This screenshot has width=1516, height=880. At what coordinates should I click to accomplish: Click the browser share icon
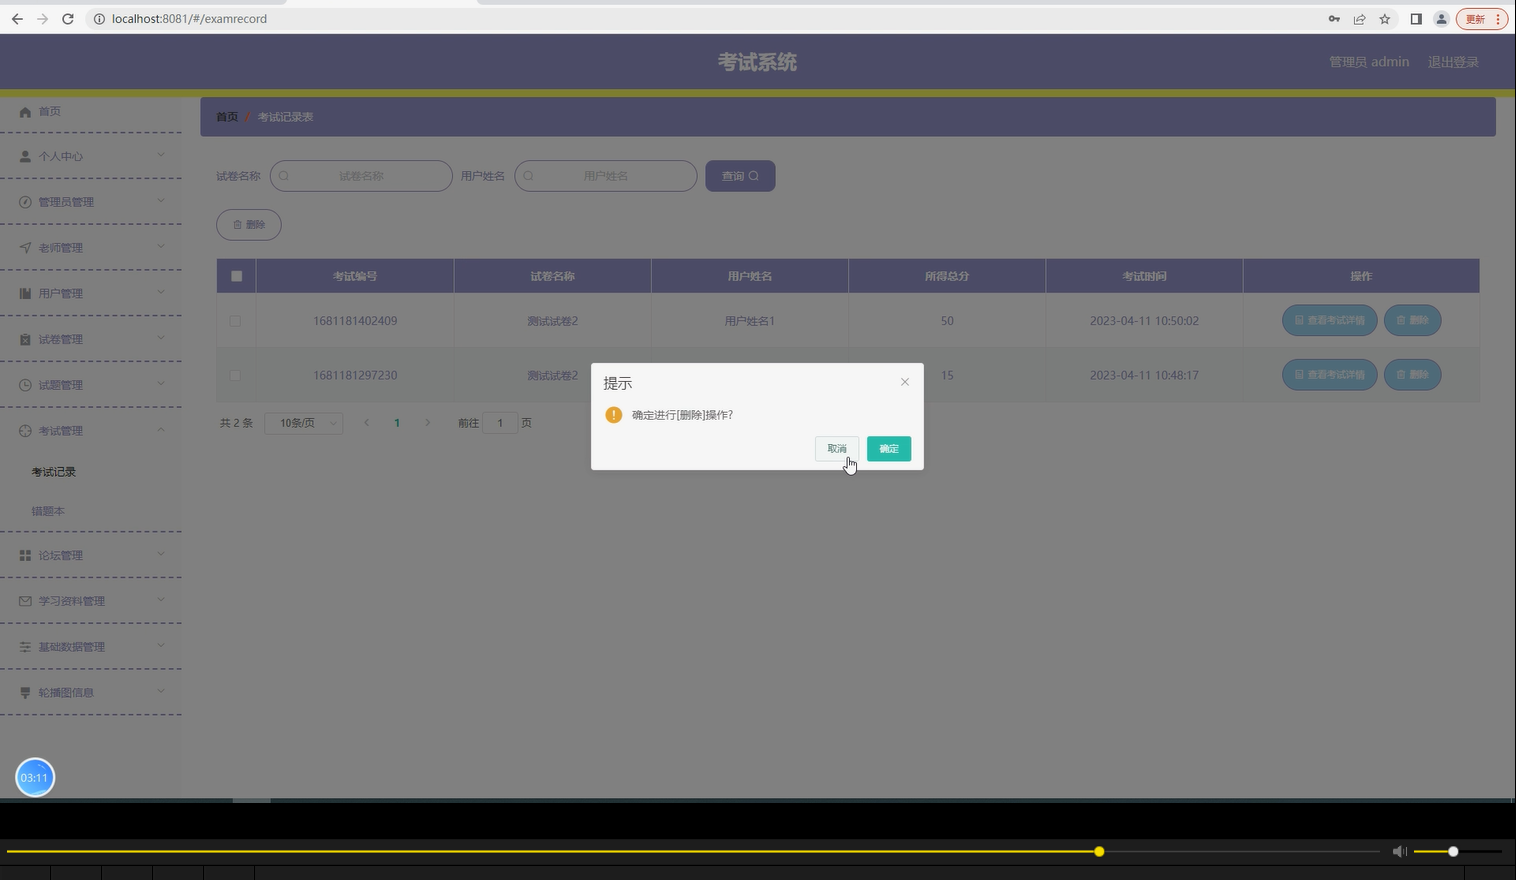[1360, 19]
